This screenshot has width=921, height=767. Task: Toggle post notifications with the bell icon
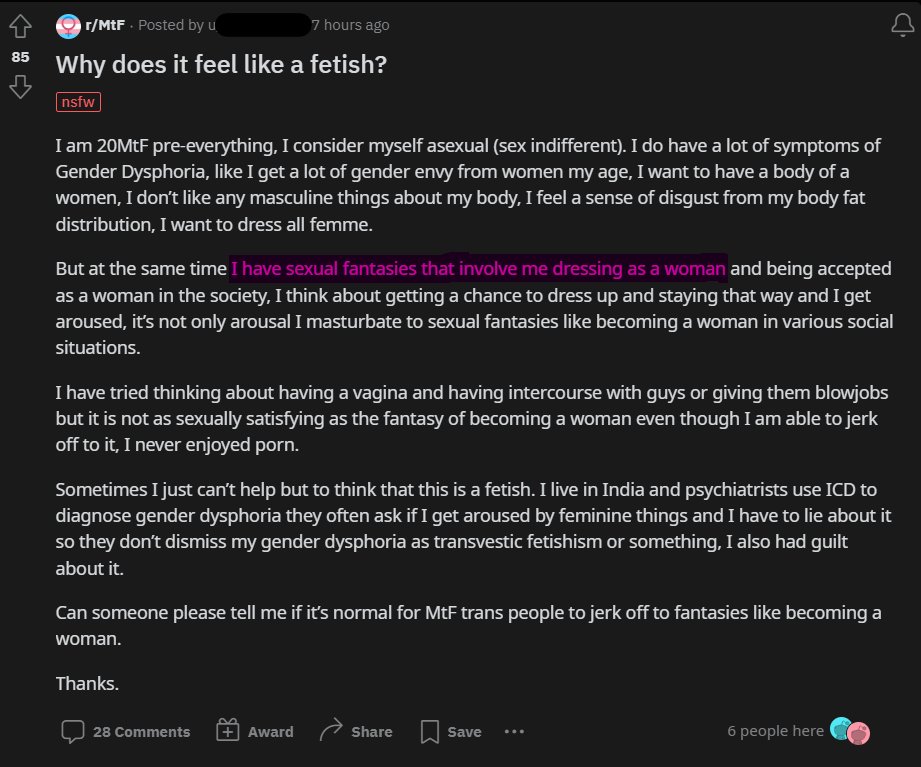tap(901, 27)
